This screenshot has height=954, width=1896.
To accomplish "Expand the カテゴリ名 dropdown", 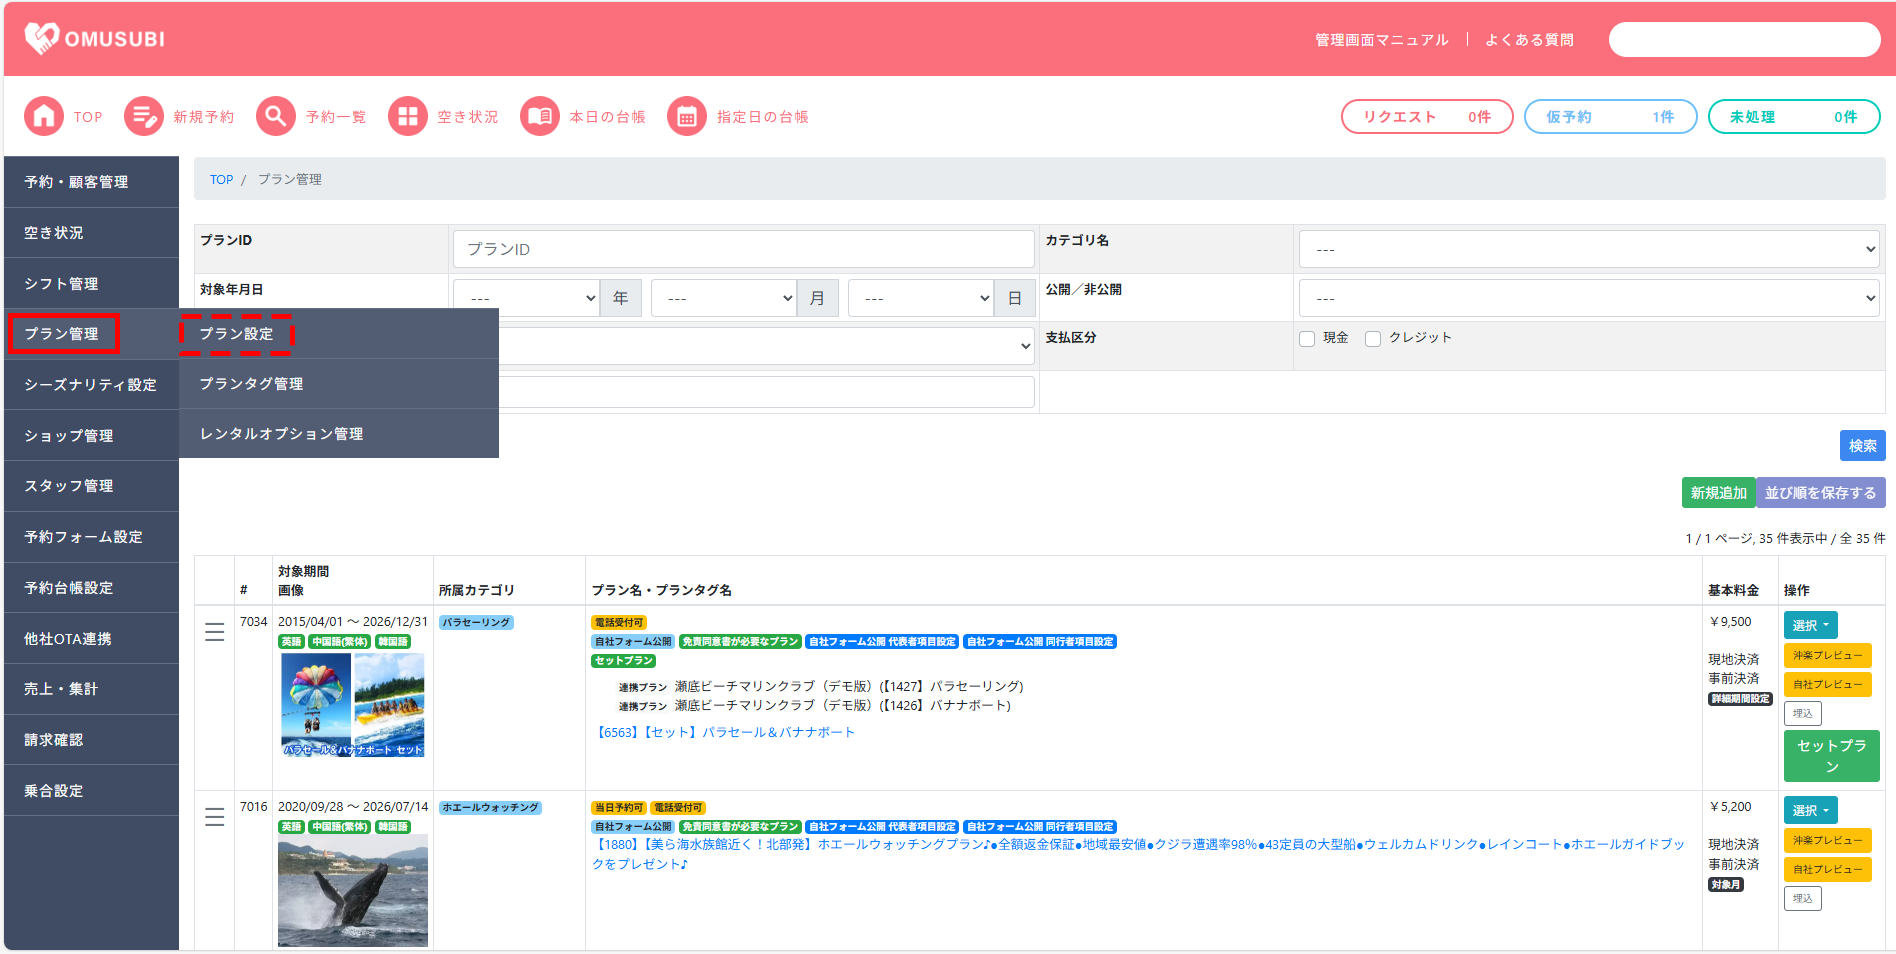I will coord(1588,249).
